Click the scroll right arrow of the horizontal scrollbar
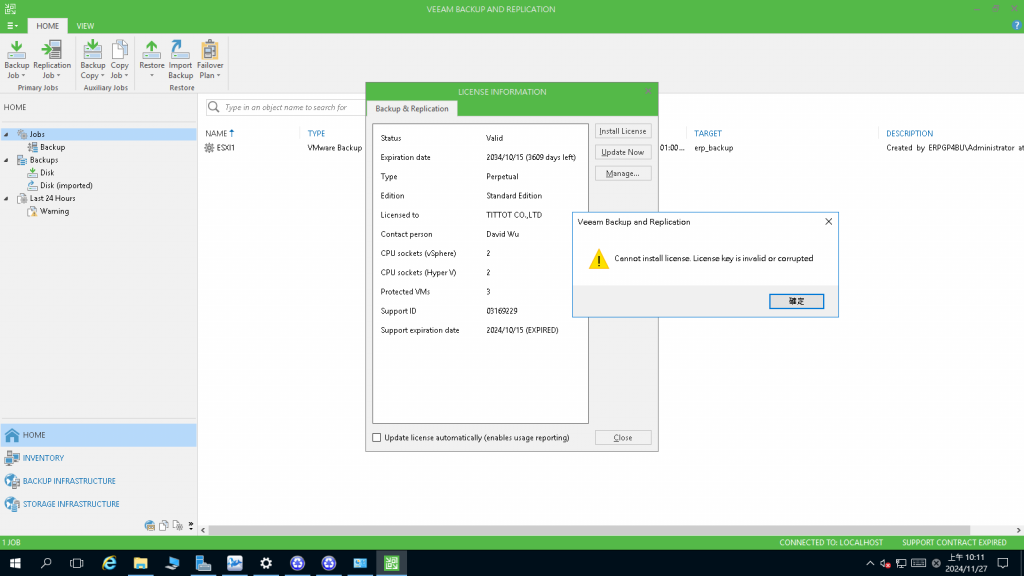Image resolution: width=1024 pixels, height=576 pixels. point(1018,530)
